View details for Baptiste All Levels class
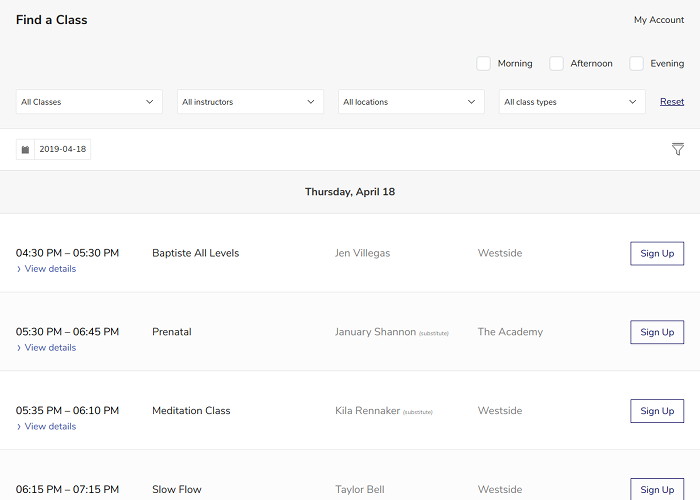Viewport: 700px width, 500px height. click(x=46, y=269)
